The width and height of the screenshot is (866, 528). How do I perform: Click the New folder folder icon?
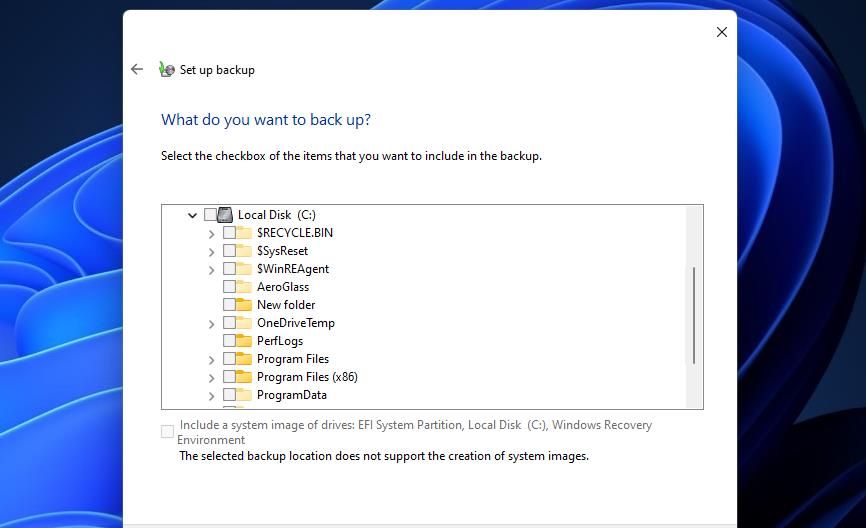[x=244, y=305]
